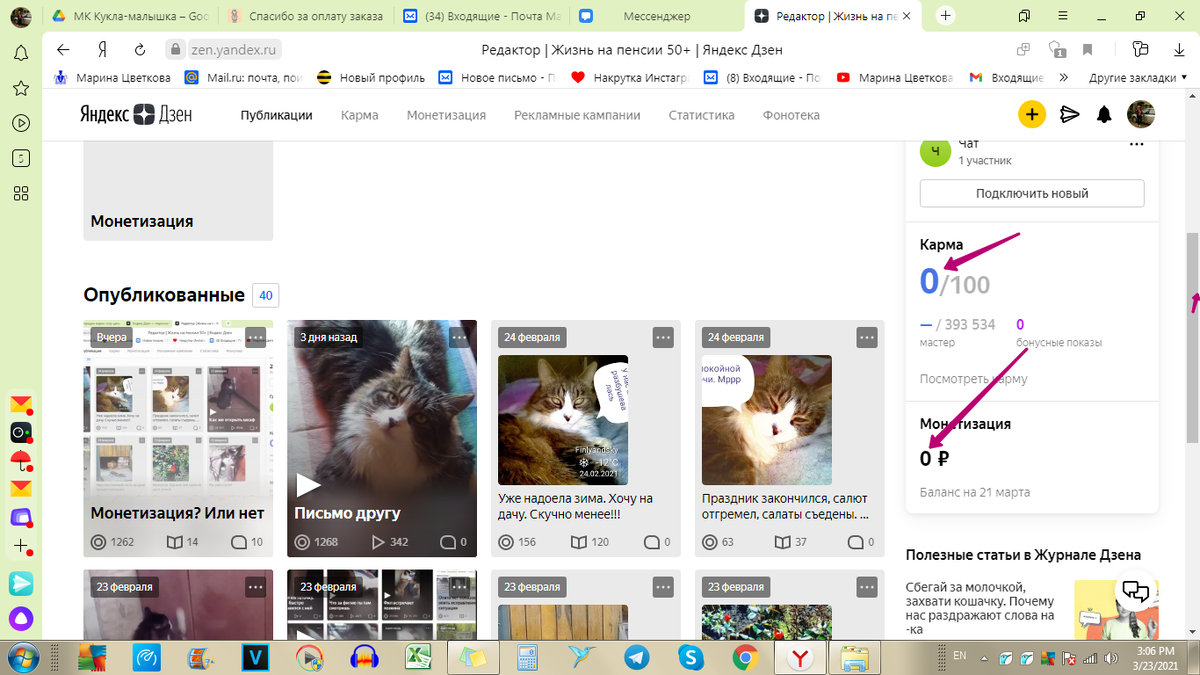This screenshot has width=1200, height=675.
Task: Reload the page with refresh icon
Action: click(x=140, y=50)
